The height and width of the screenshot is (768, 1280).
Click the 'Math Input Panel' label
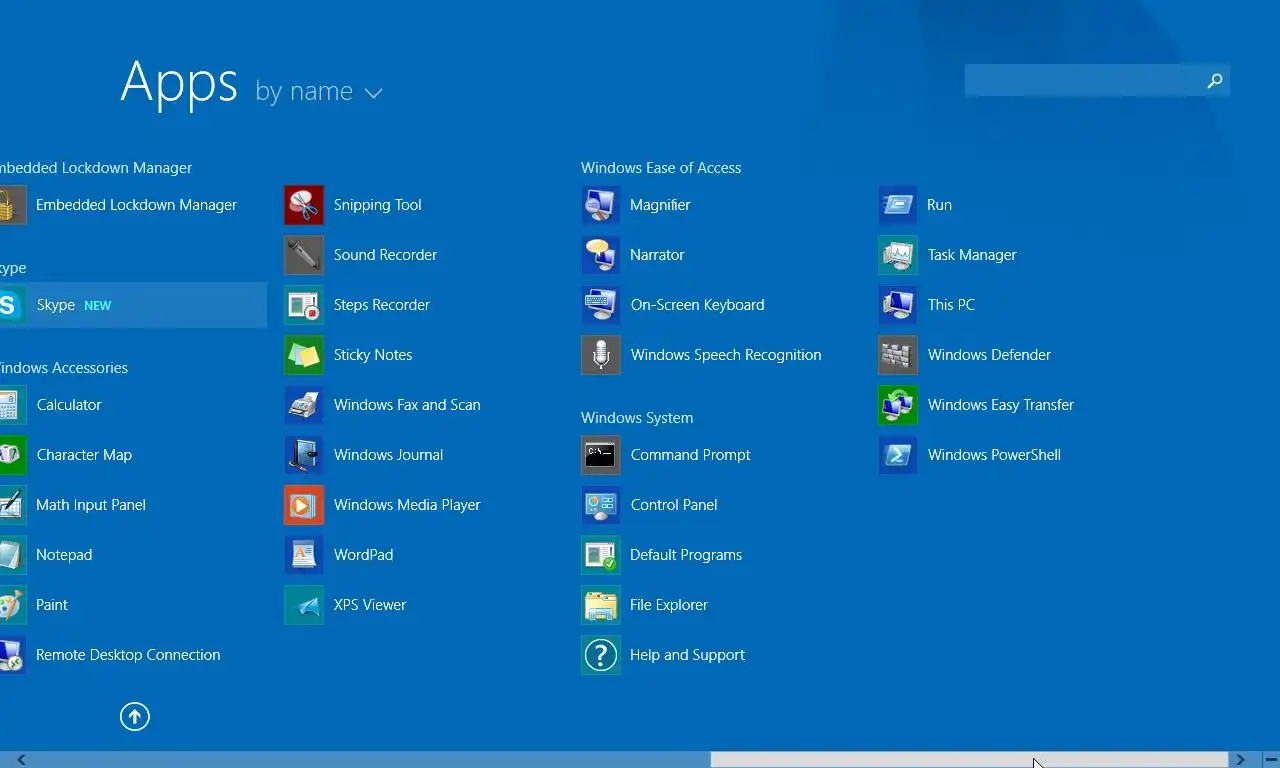click(x=91, y=505)
